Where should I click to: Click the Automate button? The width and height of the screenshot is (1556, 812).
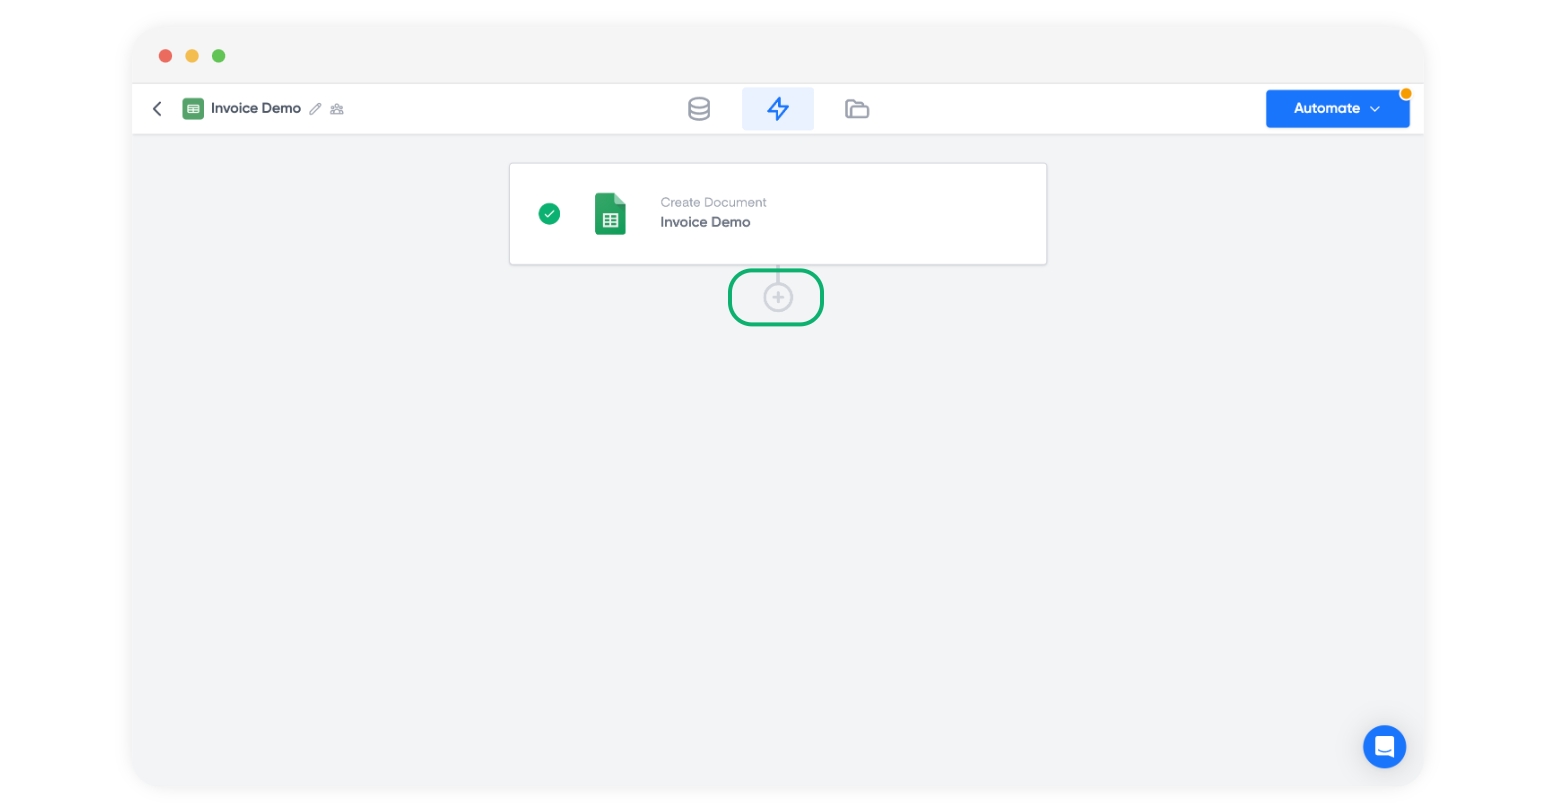point(1326,109)
